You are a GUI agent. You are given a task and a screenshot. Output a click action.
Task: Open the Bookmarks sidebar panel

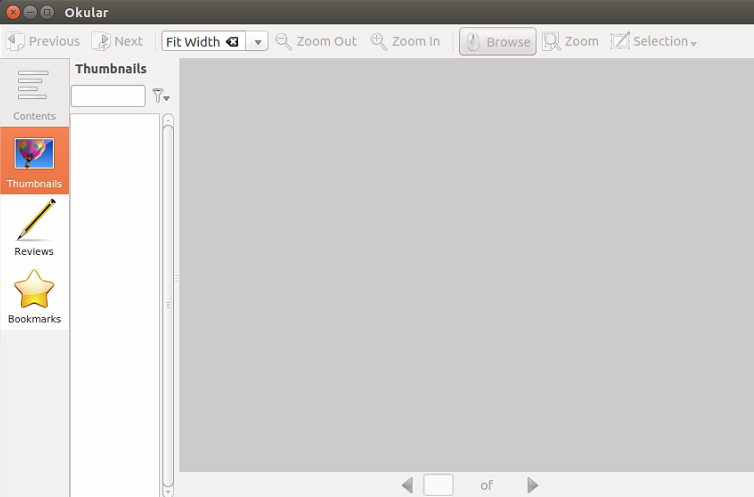point(34,296)
